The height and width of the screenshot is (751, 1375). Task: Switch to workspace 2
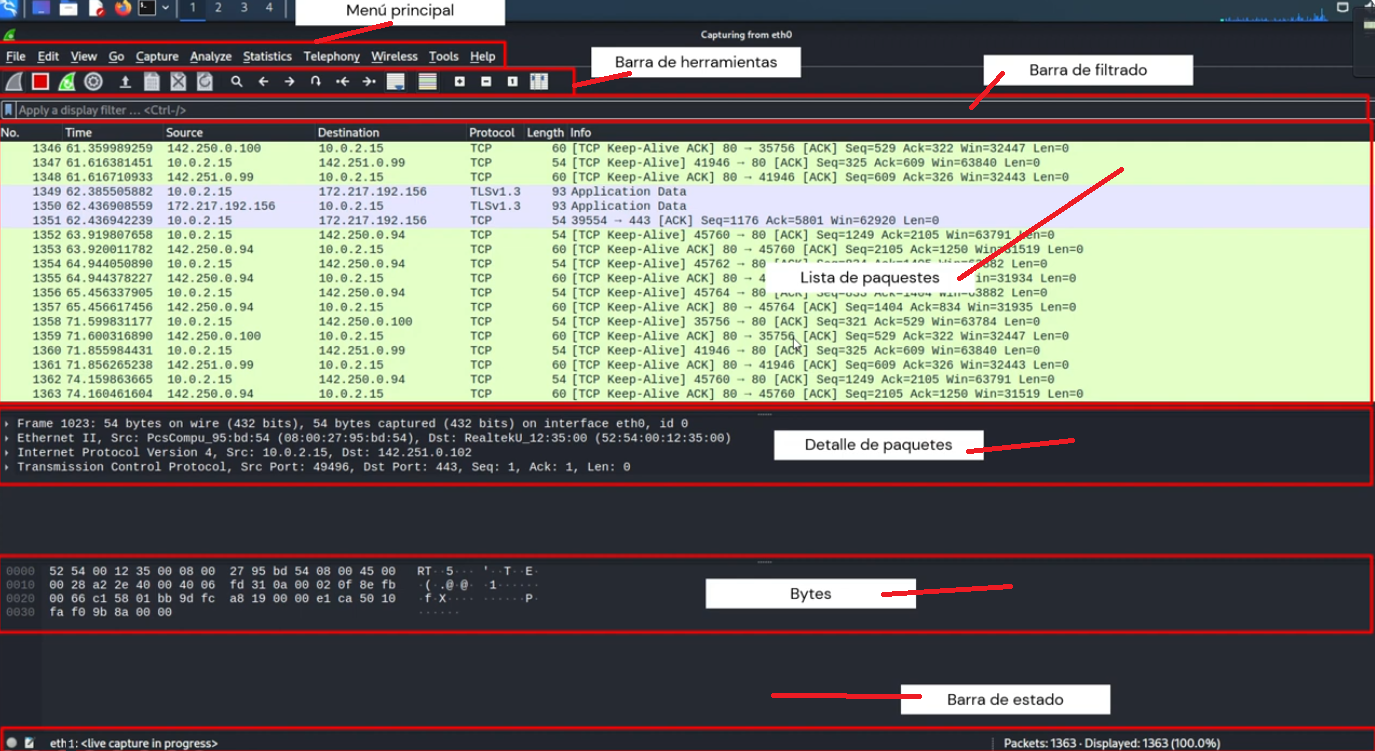218,8
